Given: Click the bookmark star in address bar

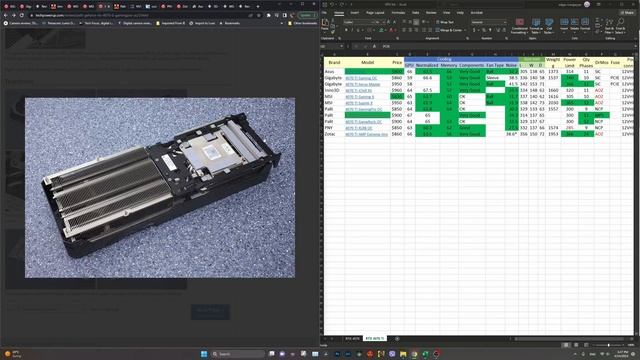Looking at the screenshot, I should (258, 15).
